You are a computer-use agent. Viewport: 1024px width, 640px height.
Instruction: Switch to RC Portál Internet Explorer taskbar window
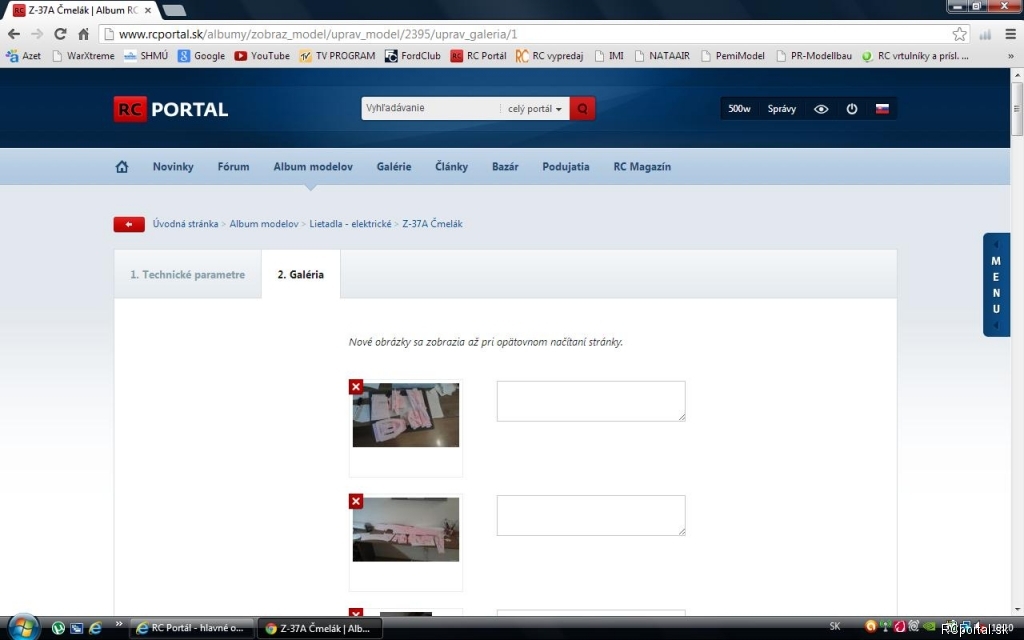coord(191,628)
